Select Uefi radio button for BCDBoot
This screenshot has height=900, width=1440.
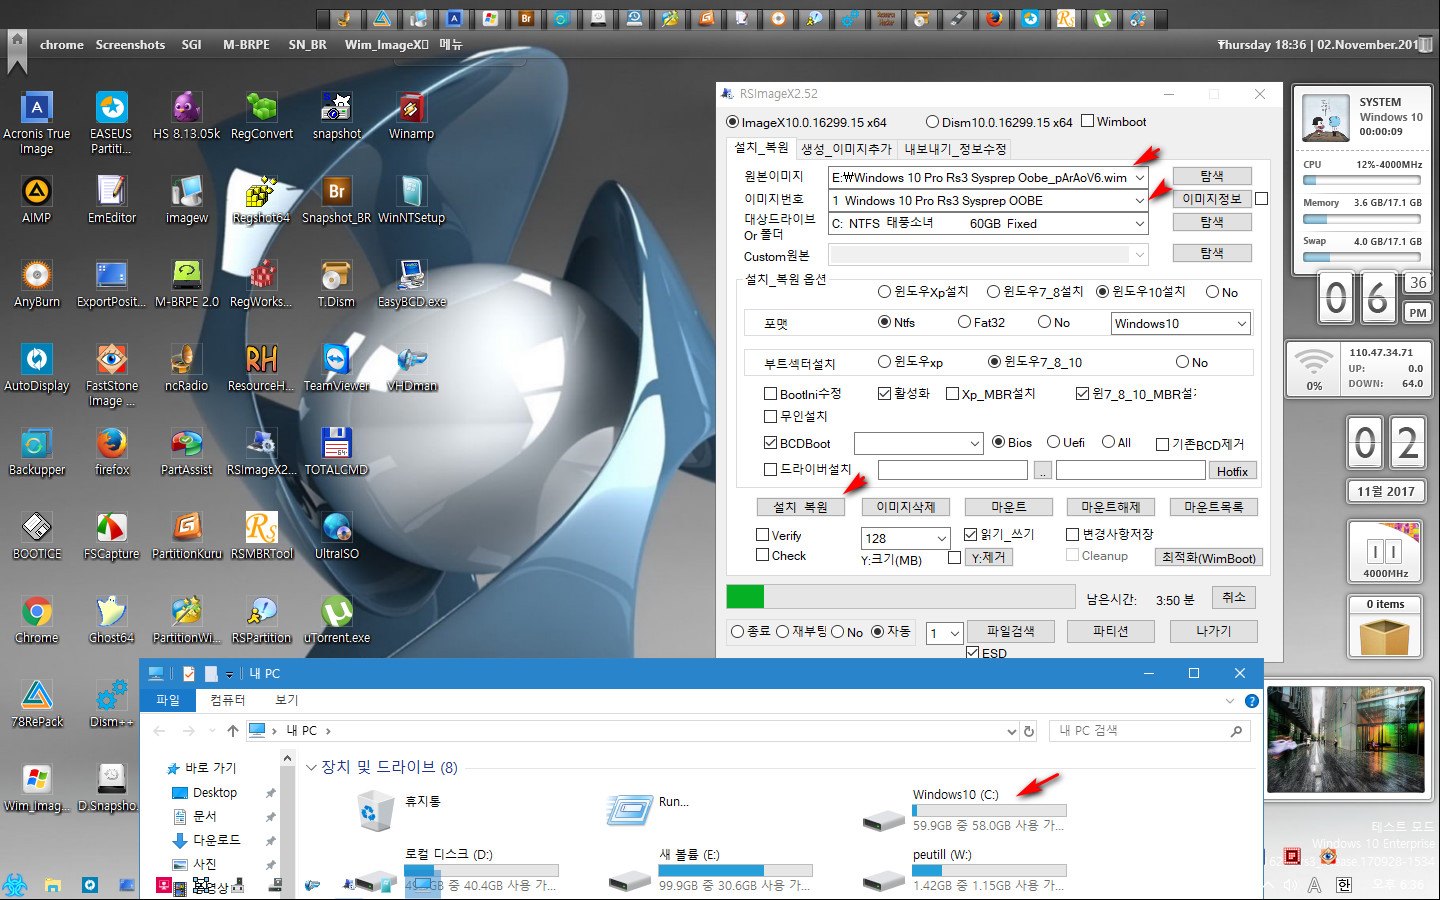click(x=1053, y=442)
